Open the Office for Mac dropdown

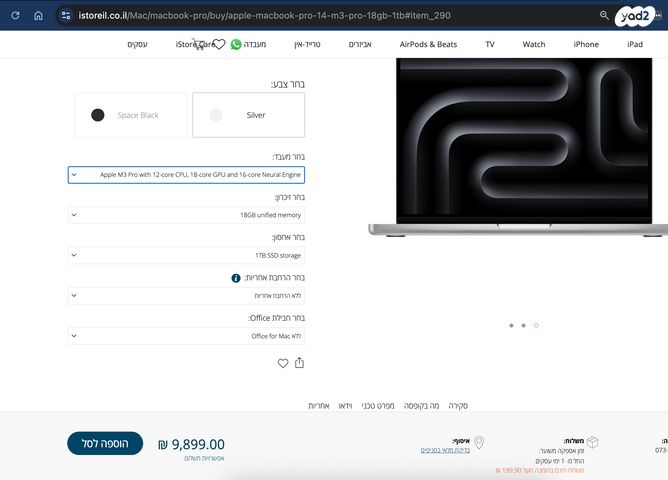coord(186,336)
